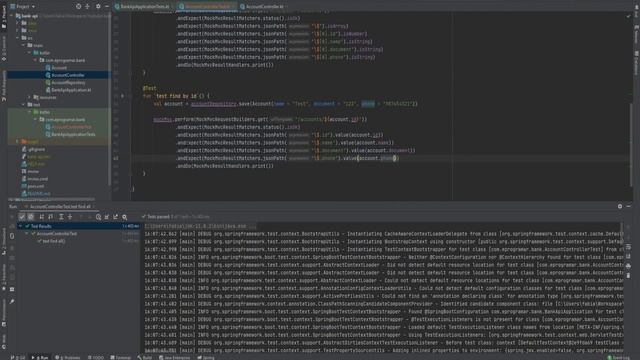Click the run gutter icon beside test find by id
The image size is (640, 360).
[x=122, y=96]
